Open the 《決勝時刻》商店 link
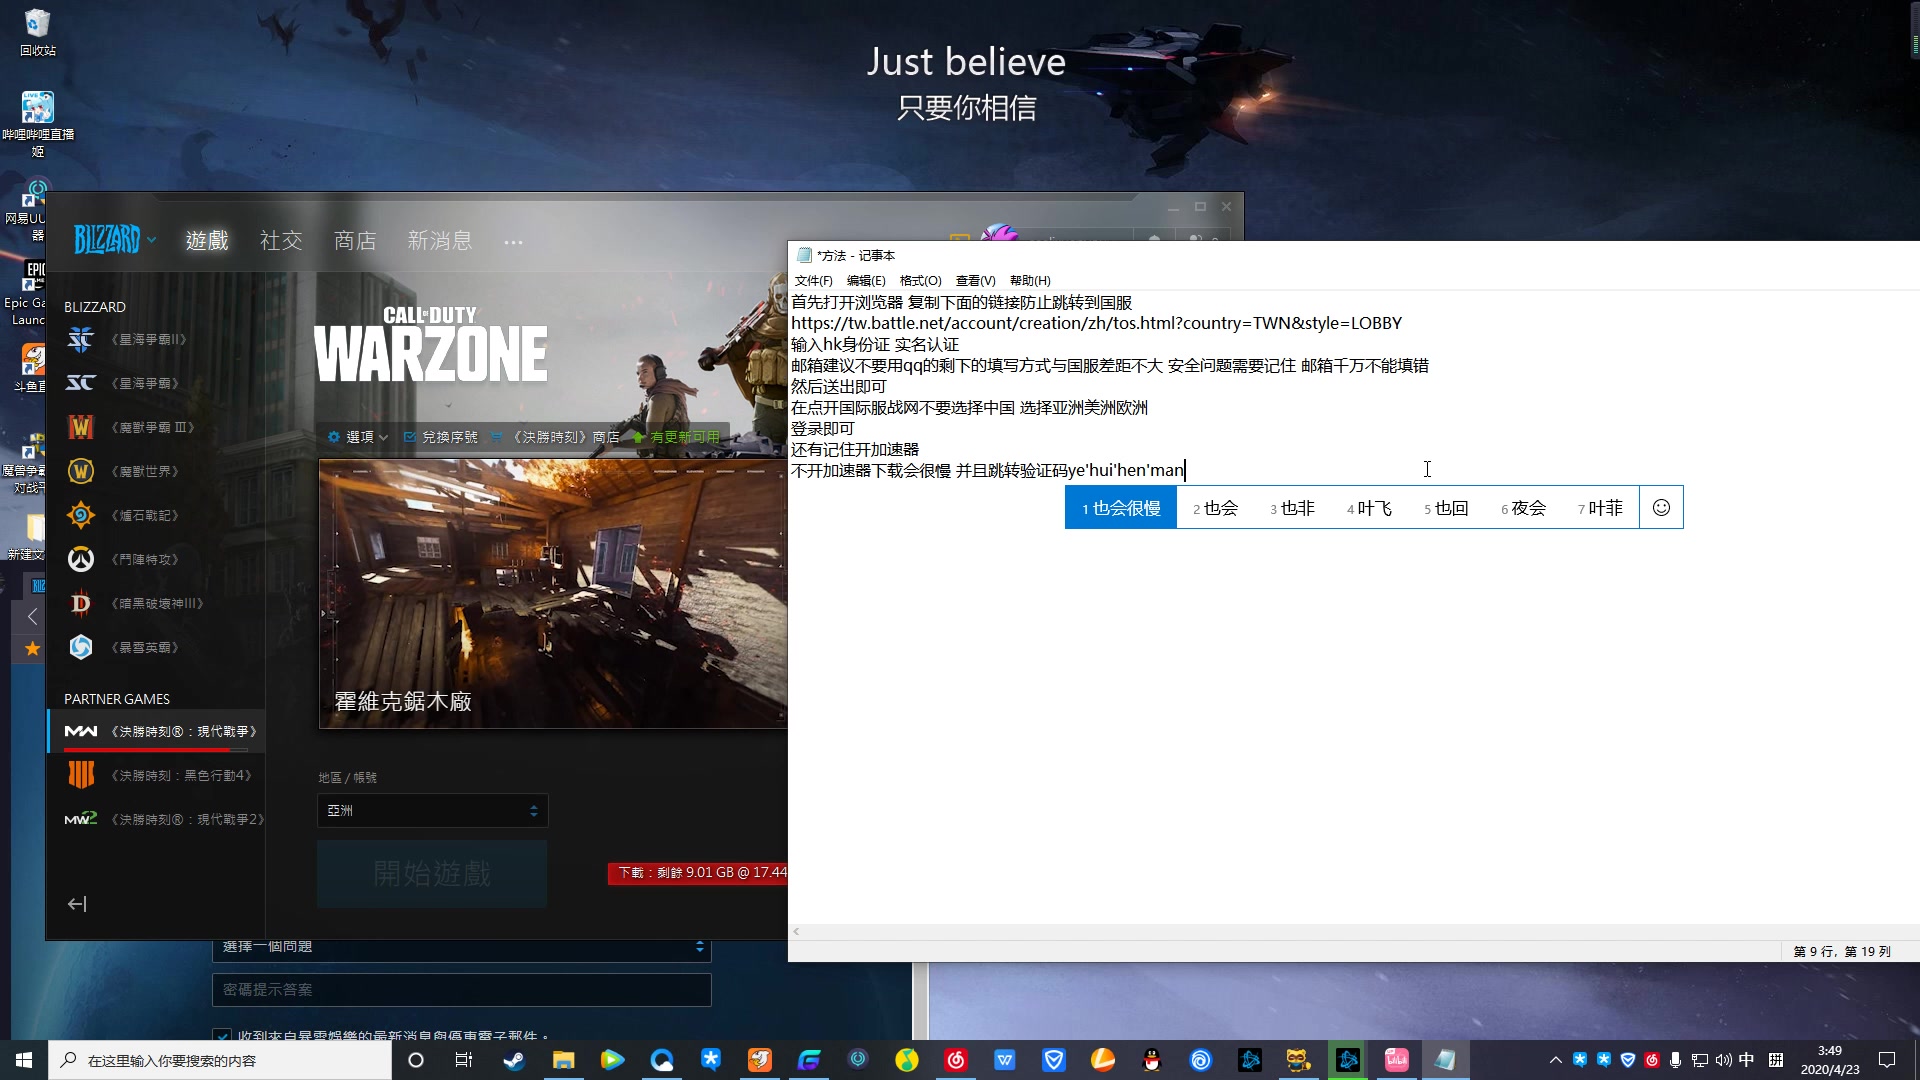The height and width of the screenshot is (1080, 1920). (556, 437)
